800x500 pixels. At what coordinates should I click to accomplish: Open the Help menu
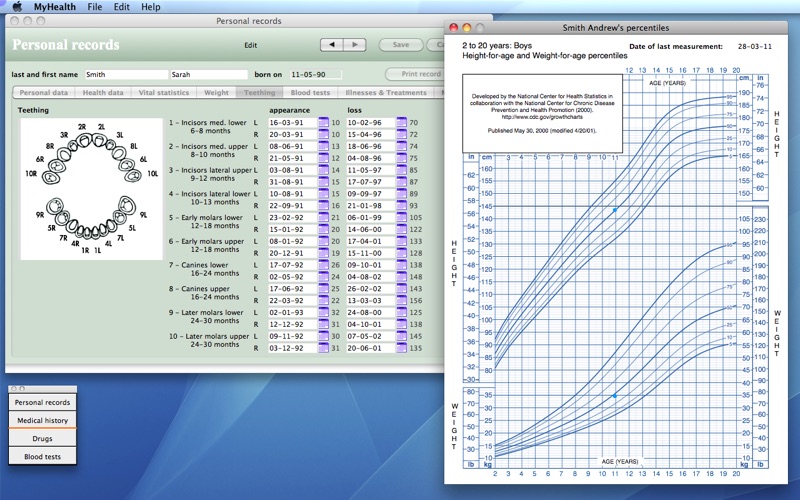[151, 7]
